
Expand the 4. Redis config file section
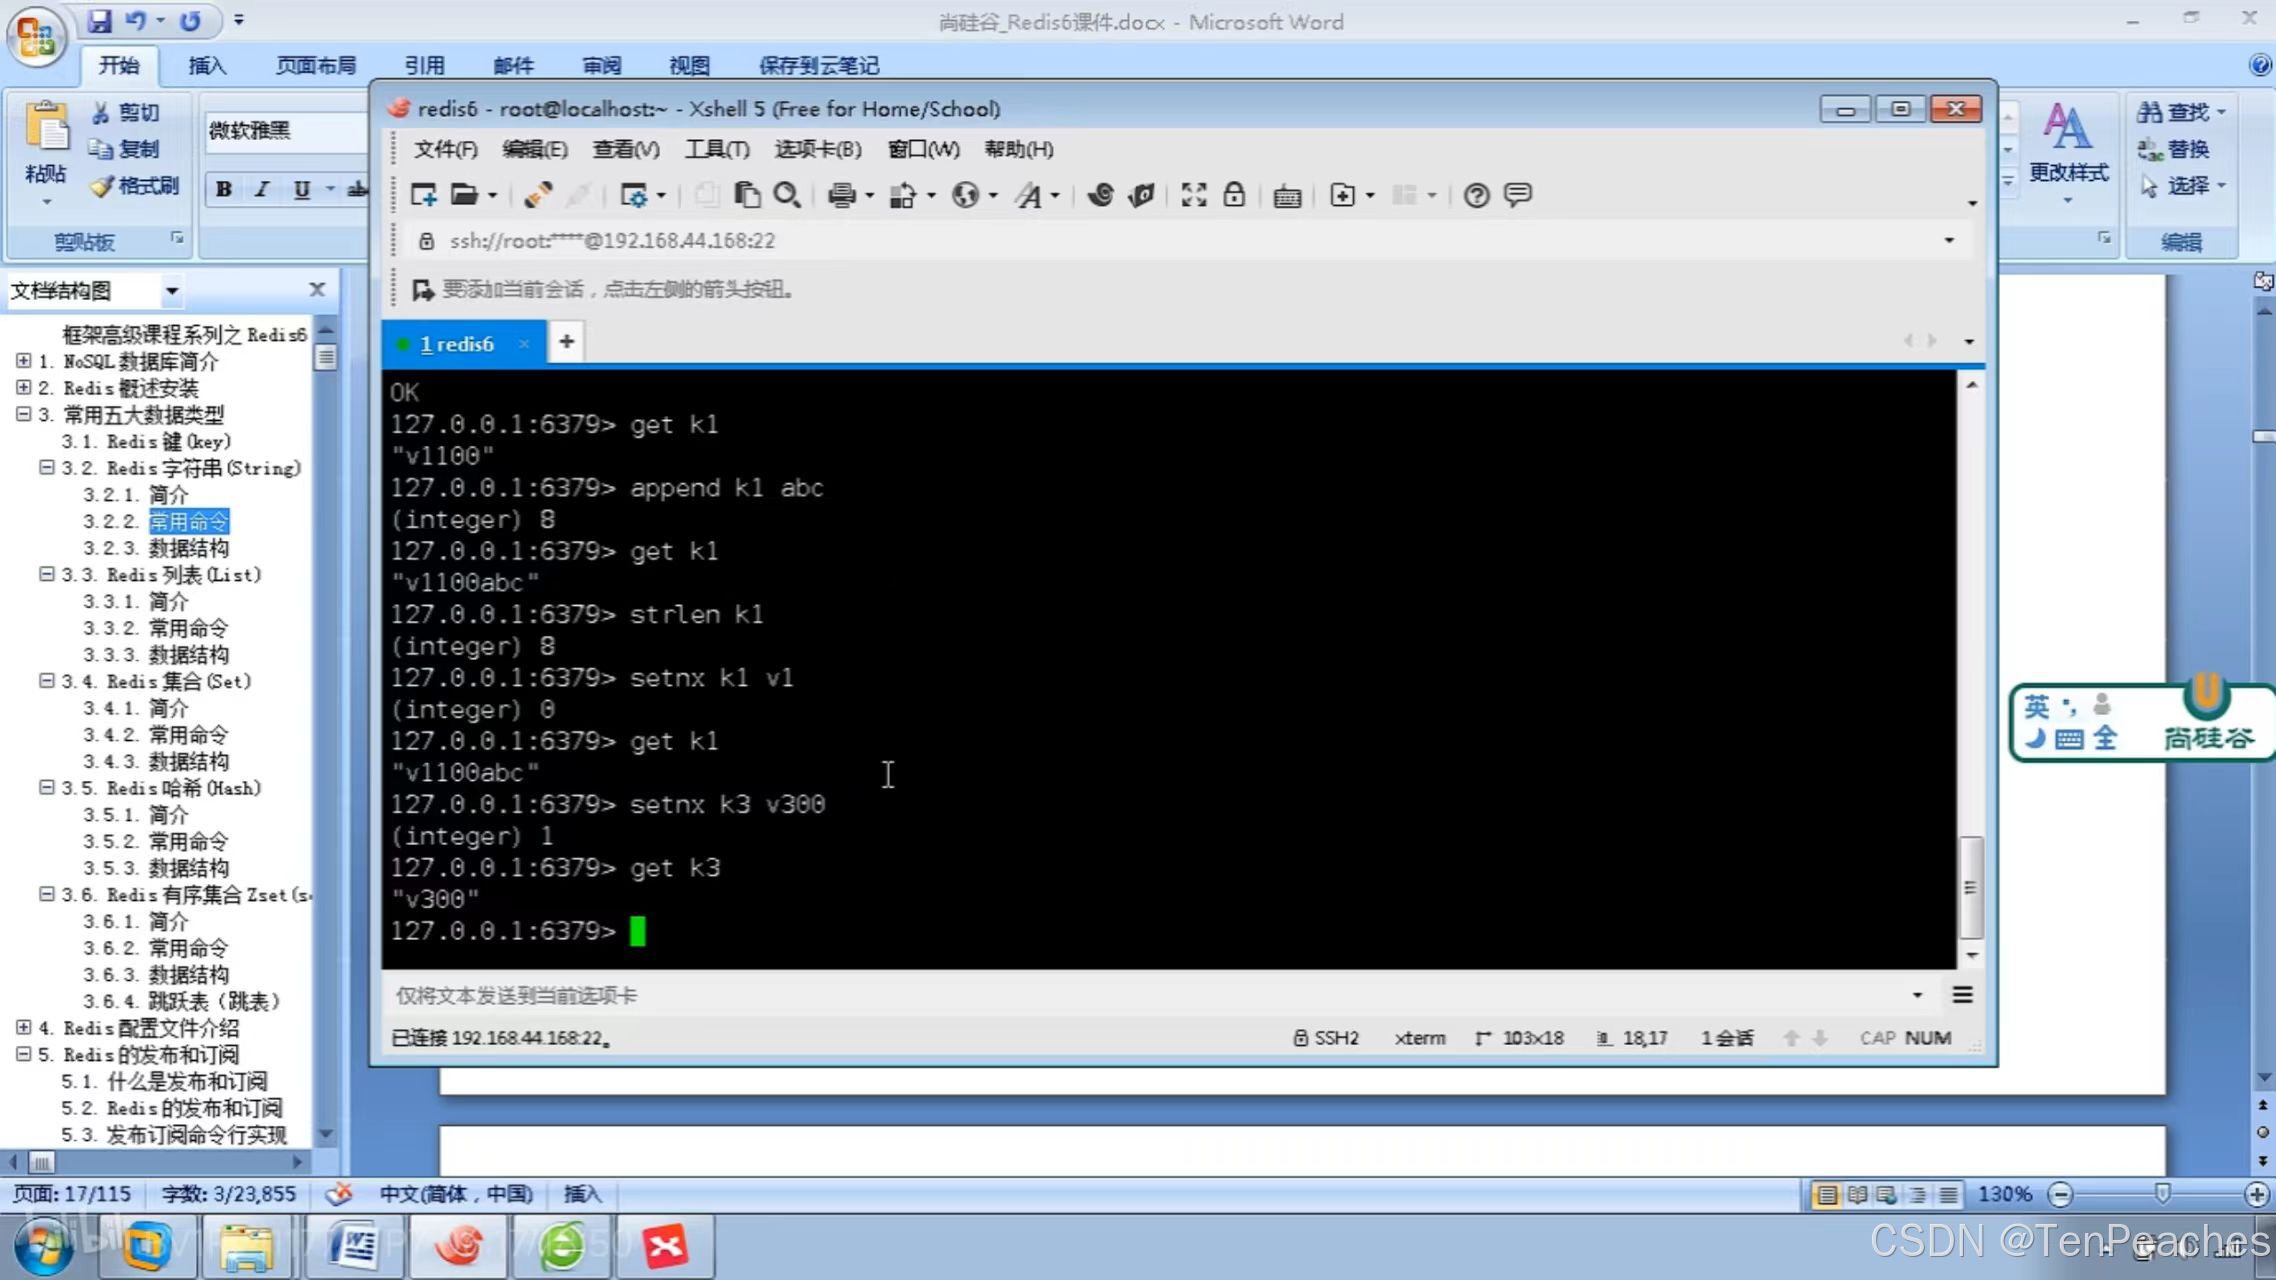pyautogui.click(x=24, y=1027)
